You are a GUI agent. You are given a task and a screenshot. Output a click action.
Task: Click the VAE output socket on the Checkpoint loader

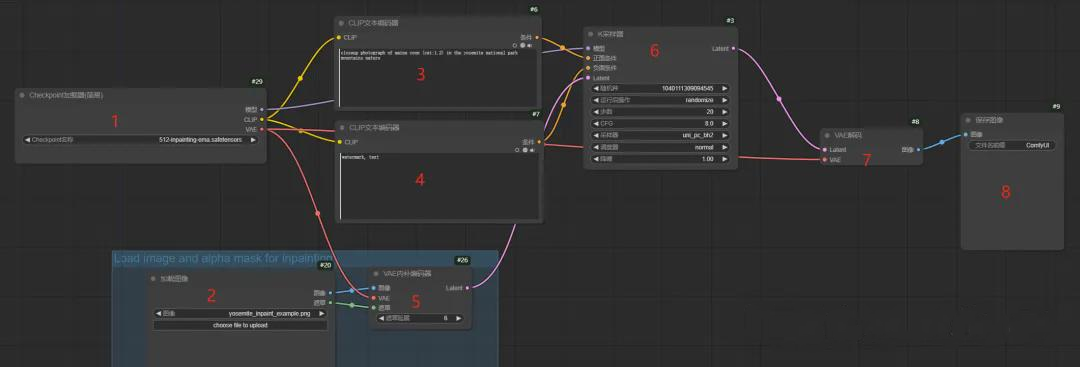(262, 129)
